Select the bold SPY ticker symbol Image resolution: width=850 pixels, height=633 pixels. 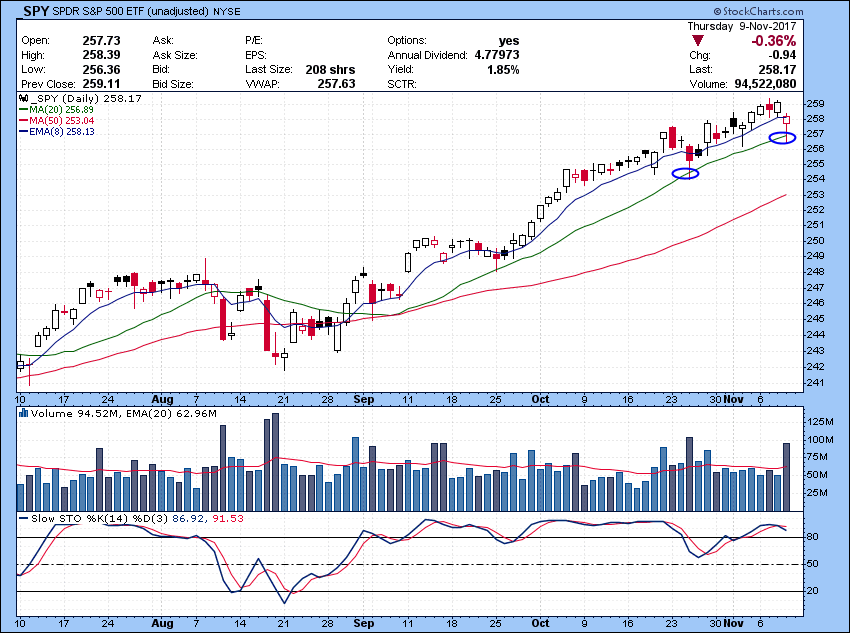click(x=36, y=11)
